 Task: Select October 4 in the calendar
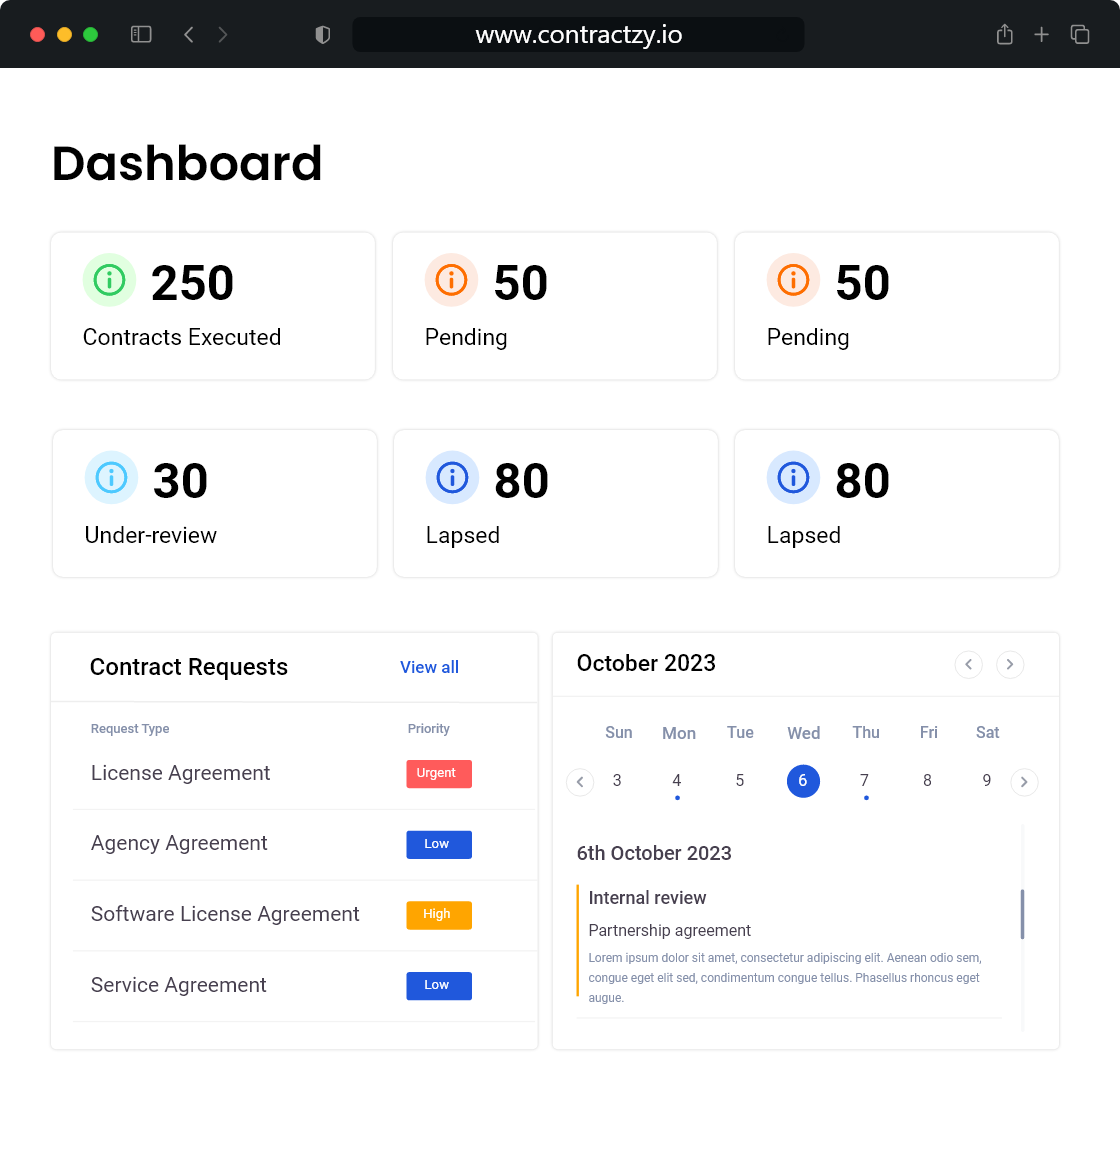pyautogui.click(x=677, y=781)
